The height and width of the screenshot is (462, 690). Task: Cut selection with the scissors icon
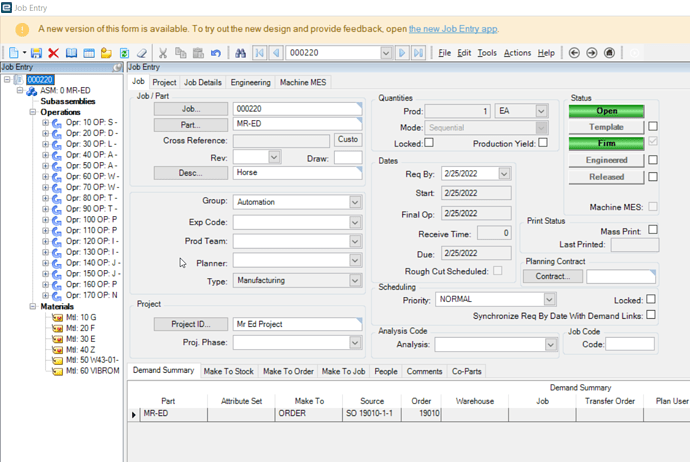click(163, 53)
